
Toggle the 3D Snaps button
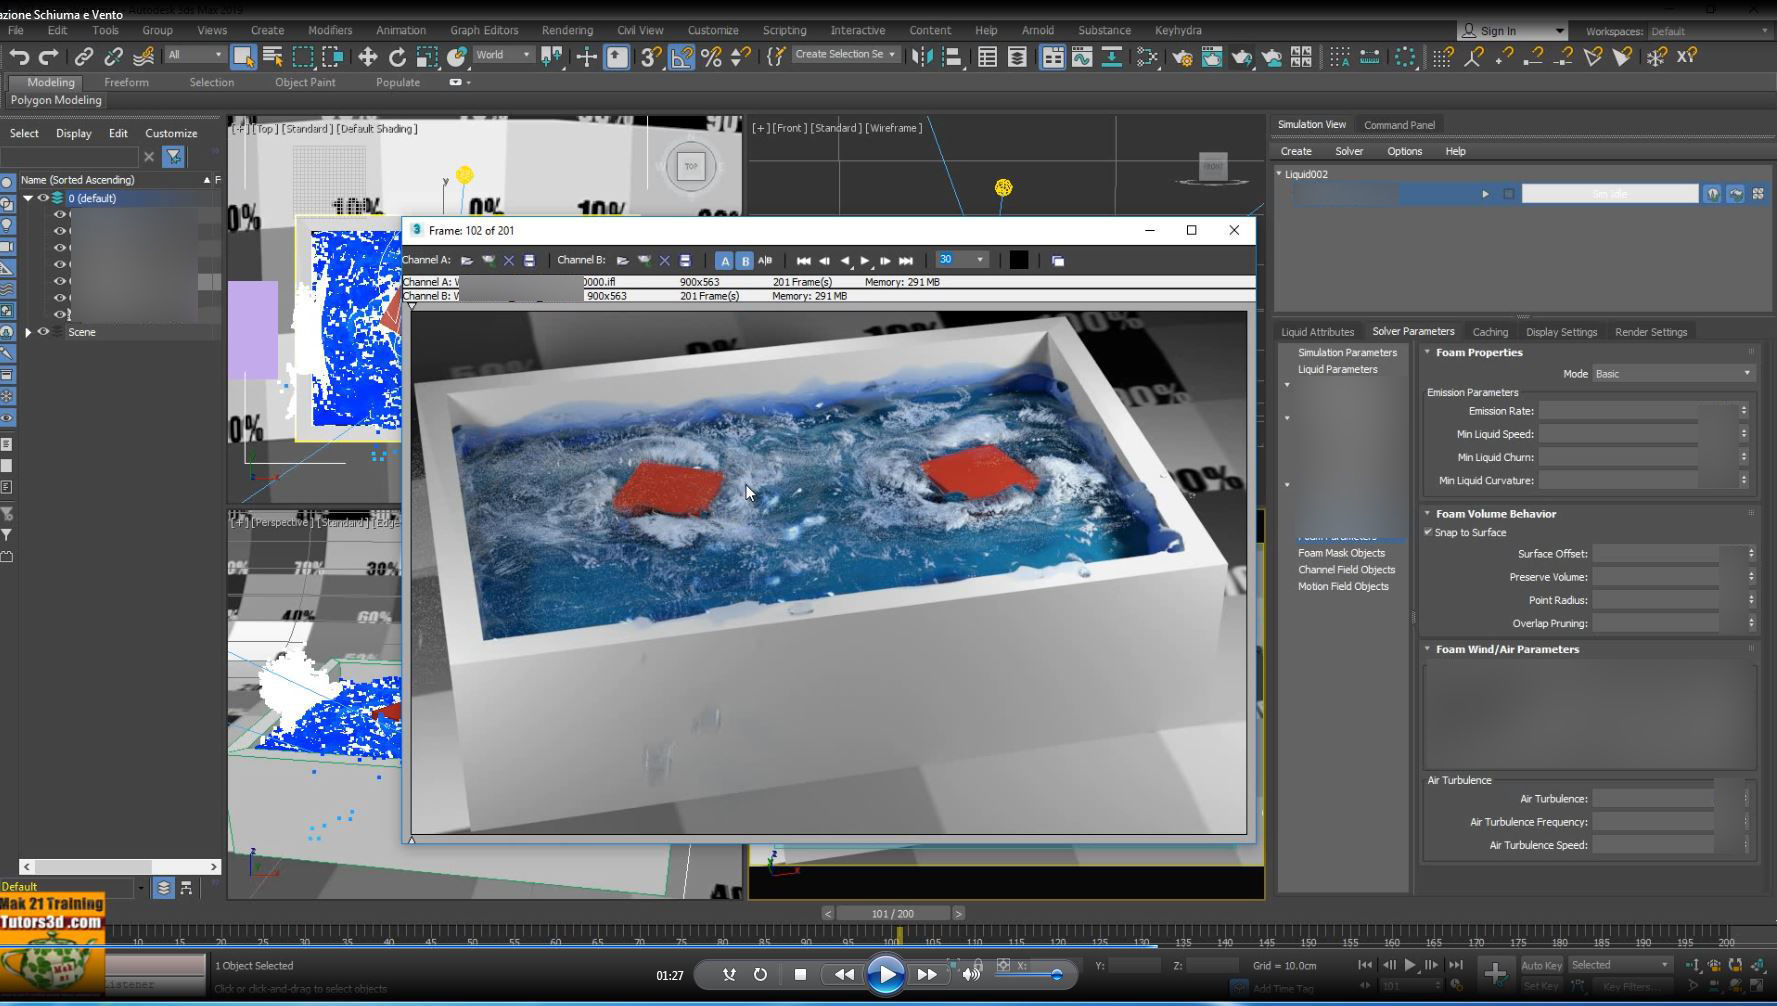pos(651,57)
